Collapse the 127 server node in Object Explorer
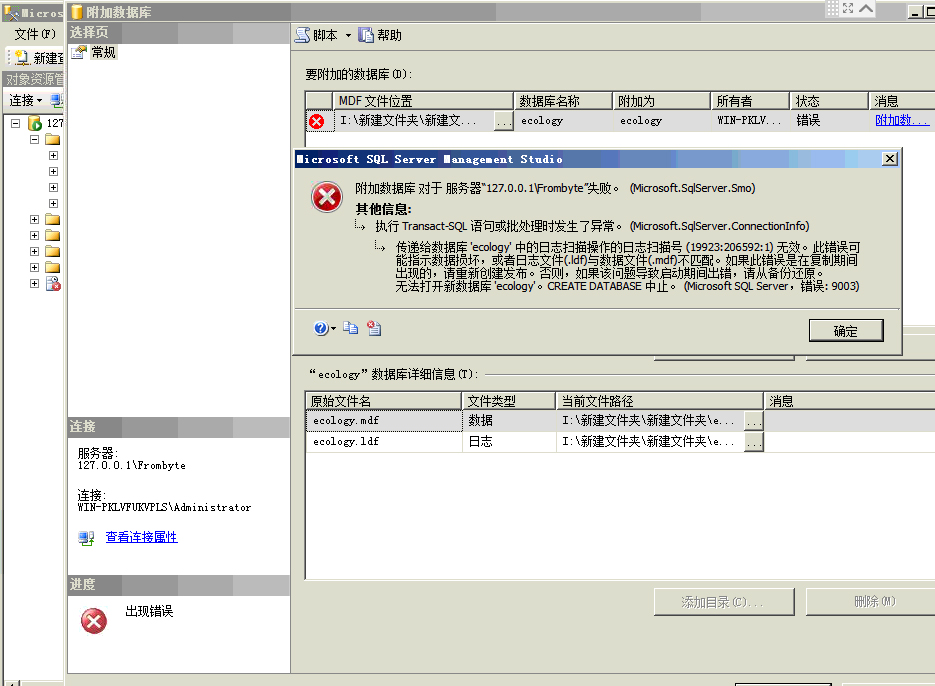 [x=16, y=123]
